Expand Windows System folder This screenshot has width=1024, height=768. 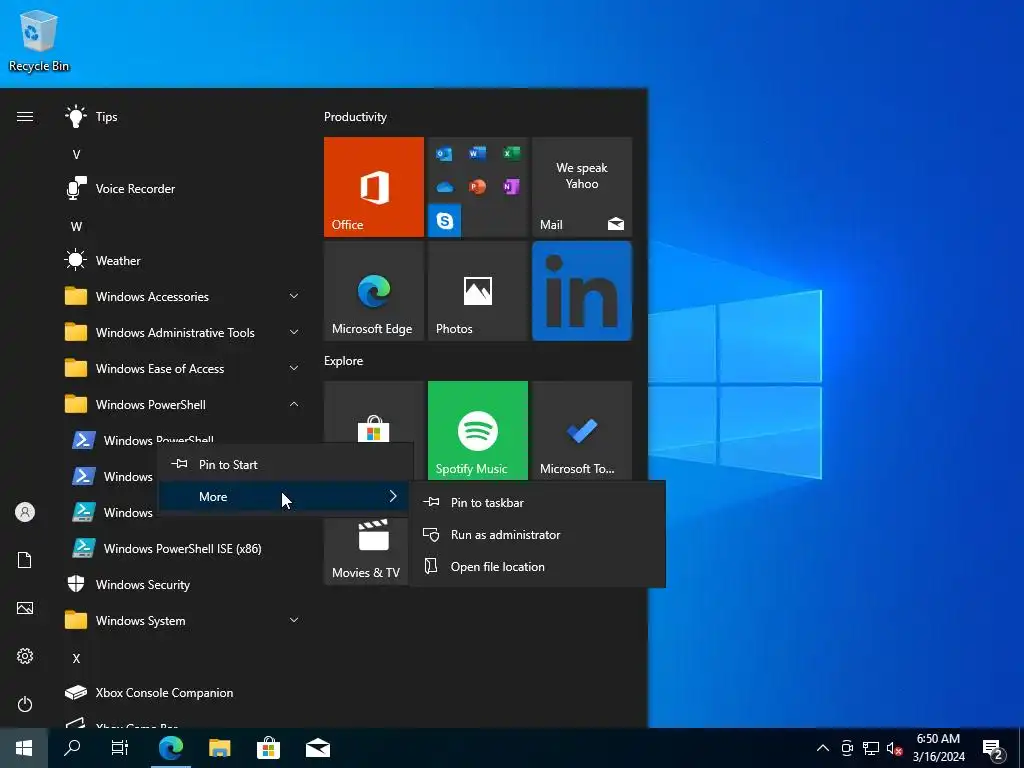[182, 620]
